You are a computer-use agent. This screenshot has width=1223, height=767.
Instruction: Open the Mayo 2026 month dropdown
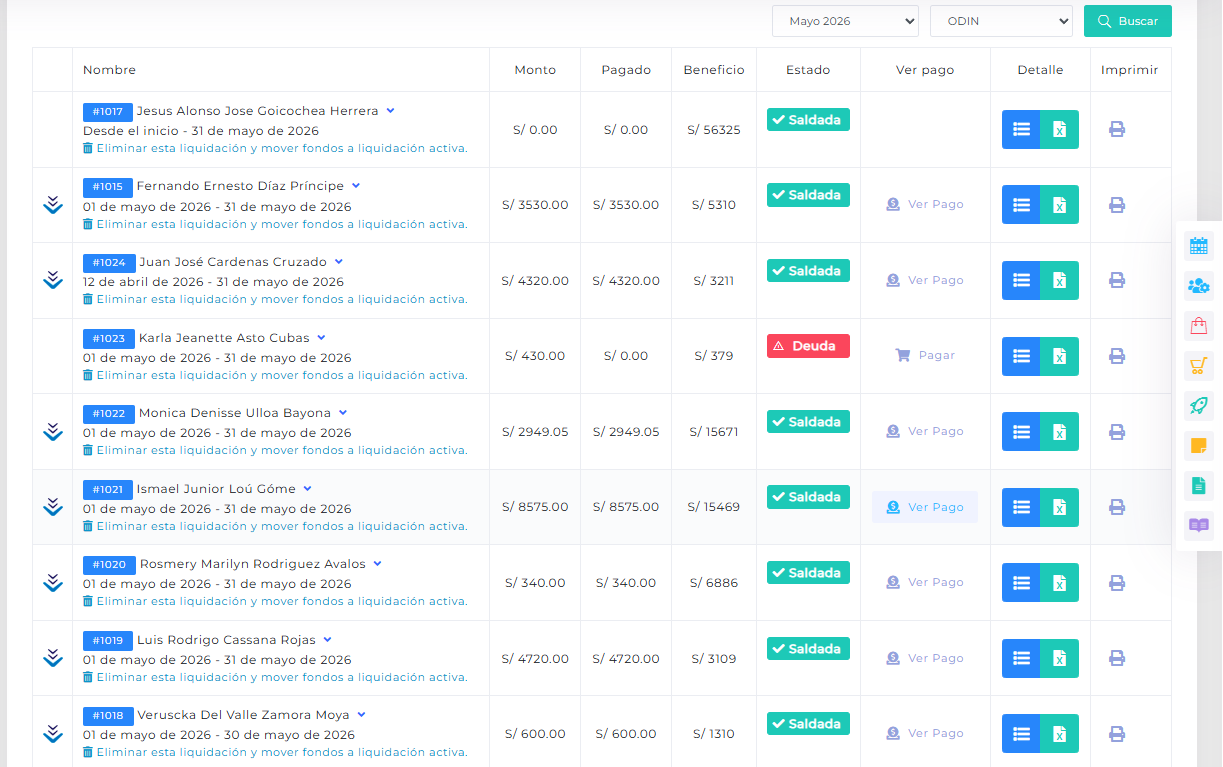[x=845, y=21]
